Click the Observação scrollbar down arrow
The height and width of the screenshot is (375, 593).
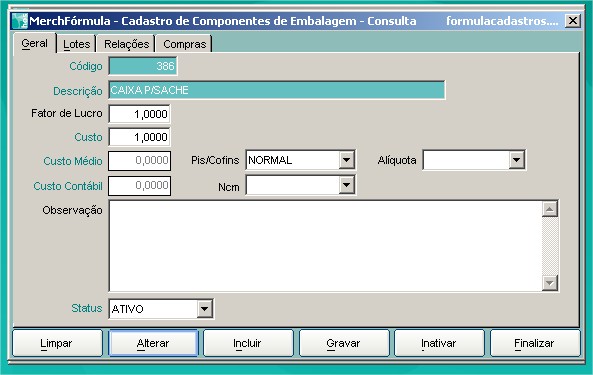click(x=550, y=283)
